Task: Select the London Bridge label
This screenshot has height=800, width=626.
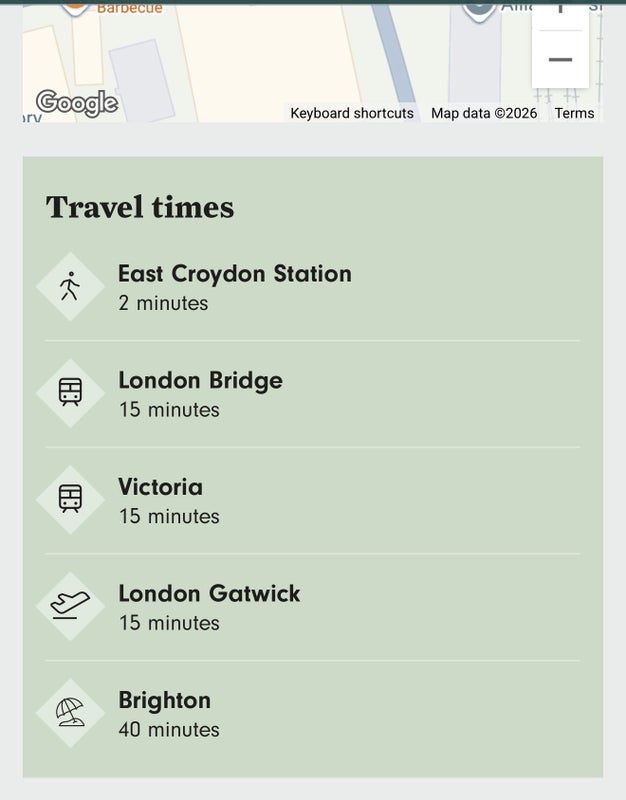Action: (200, 380)
